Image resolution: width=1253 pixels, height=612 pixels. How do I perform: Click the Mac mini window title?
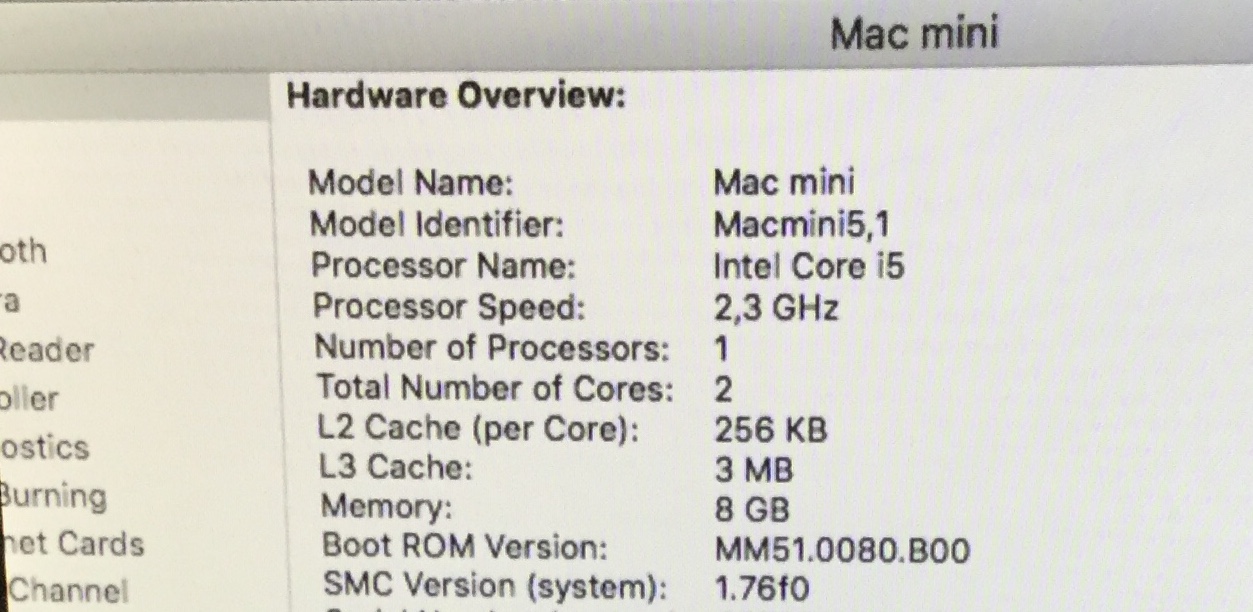click(x=914, y=34)
